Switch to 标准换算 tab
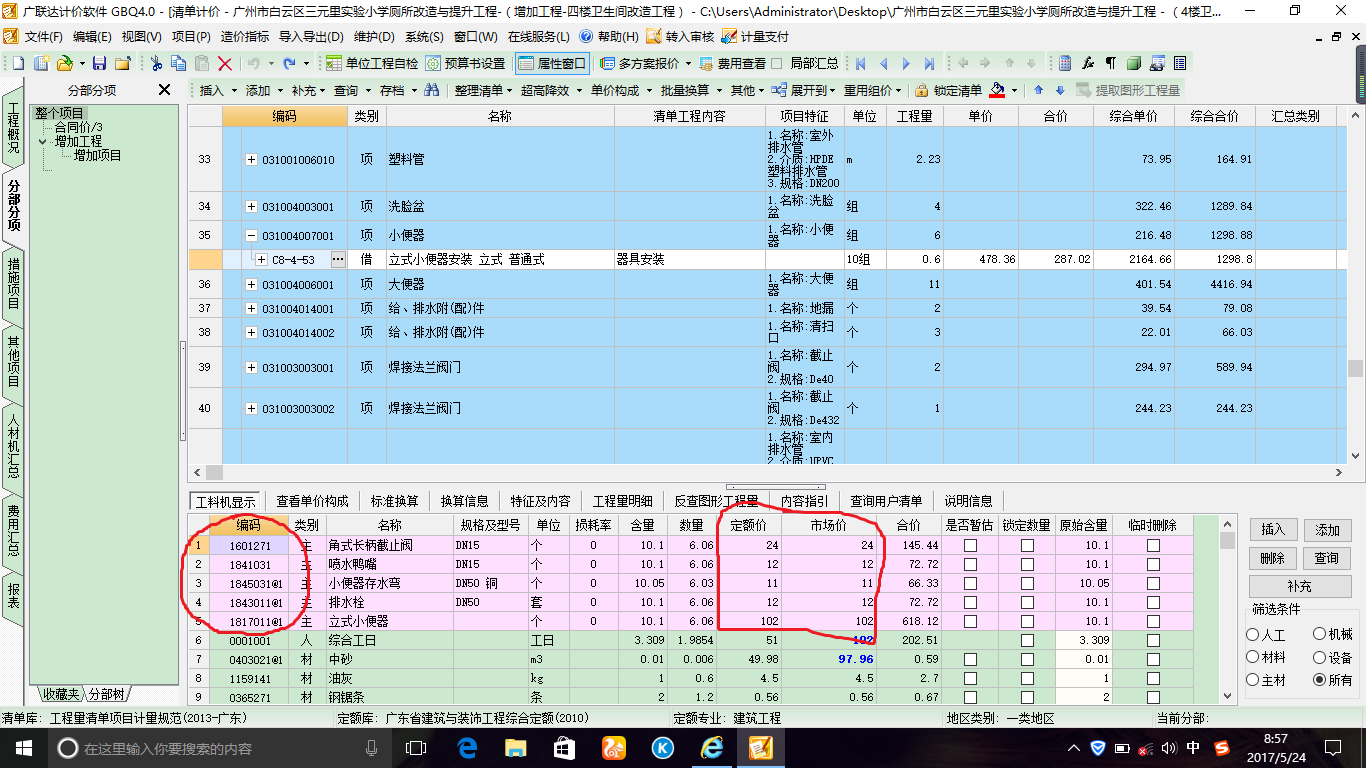Viewport: 1366px width, 768px height. point(394,501)
